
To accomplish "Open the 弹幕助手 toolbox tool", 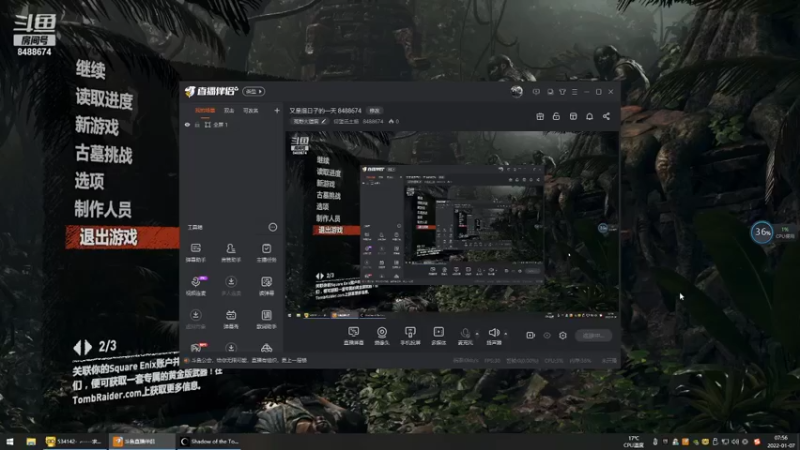I will 195,253.
